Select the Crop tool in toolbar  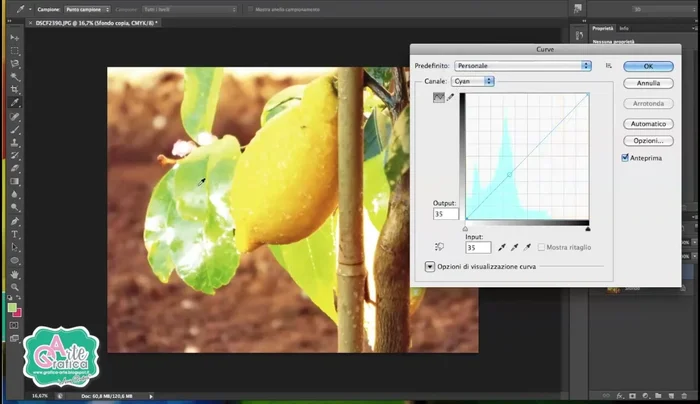point(15,89)
